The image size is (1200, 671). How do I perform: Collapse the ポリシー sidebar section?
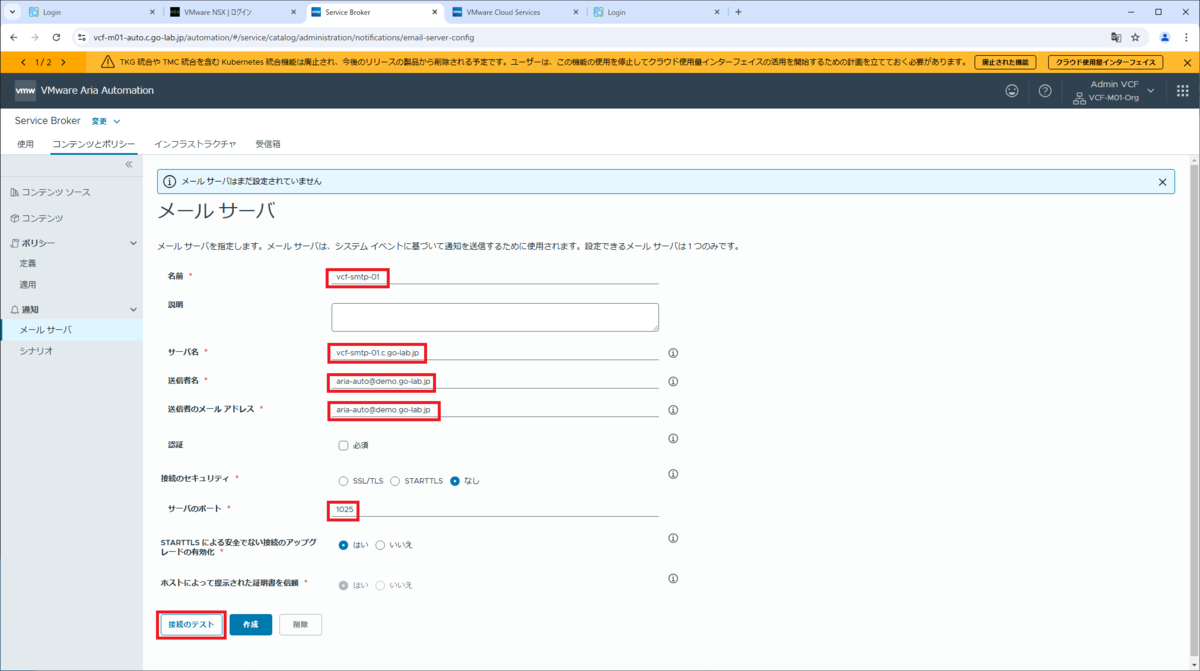tap(133, 243)
